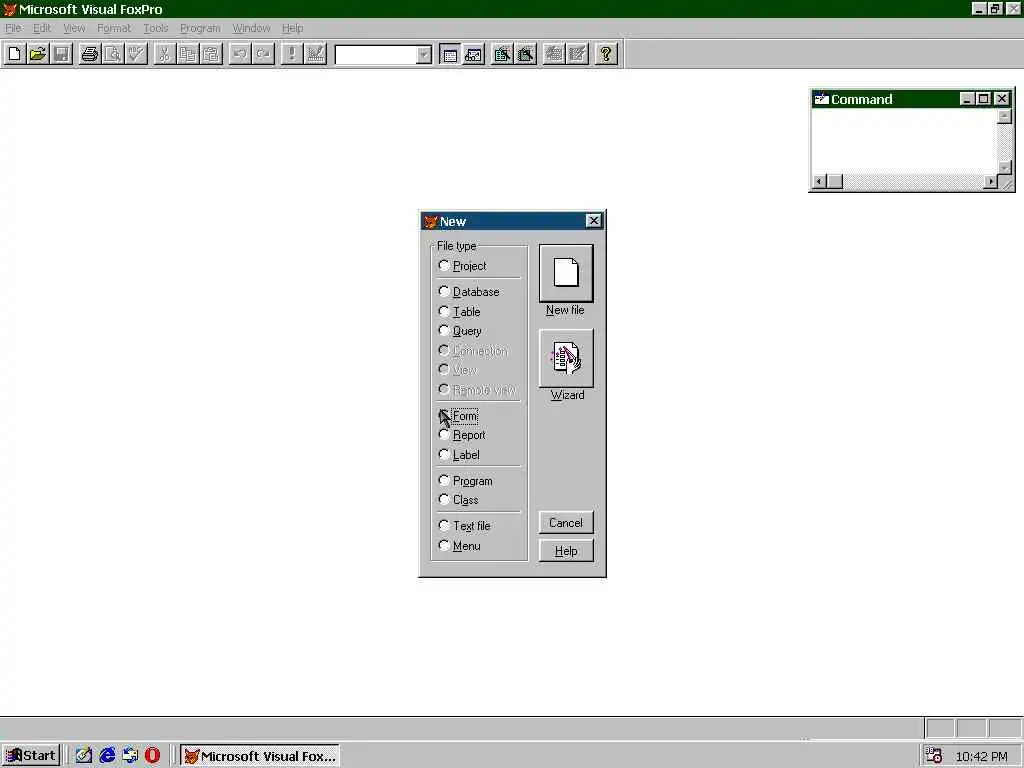Screen dimensions: 1024x768
Task: Click the New file toolbar icon
Action: tap(14, 54)
